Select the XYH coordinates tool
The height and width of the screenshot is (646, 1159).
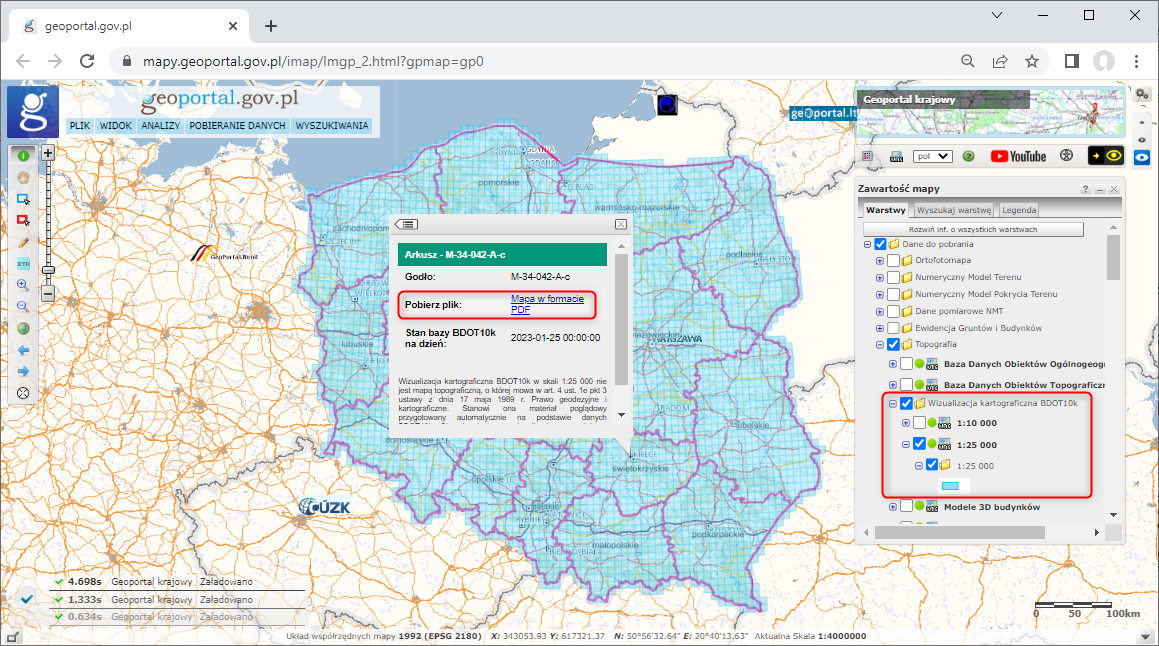tap(23, 264)
